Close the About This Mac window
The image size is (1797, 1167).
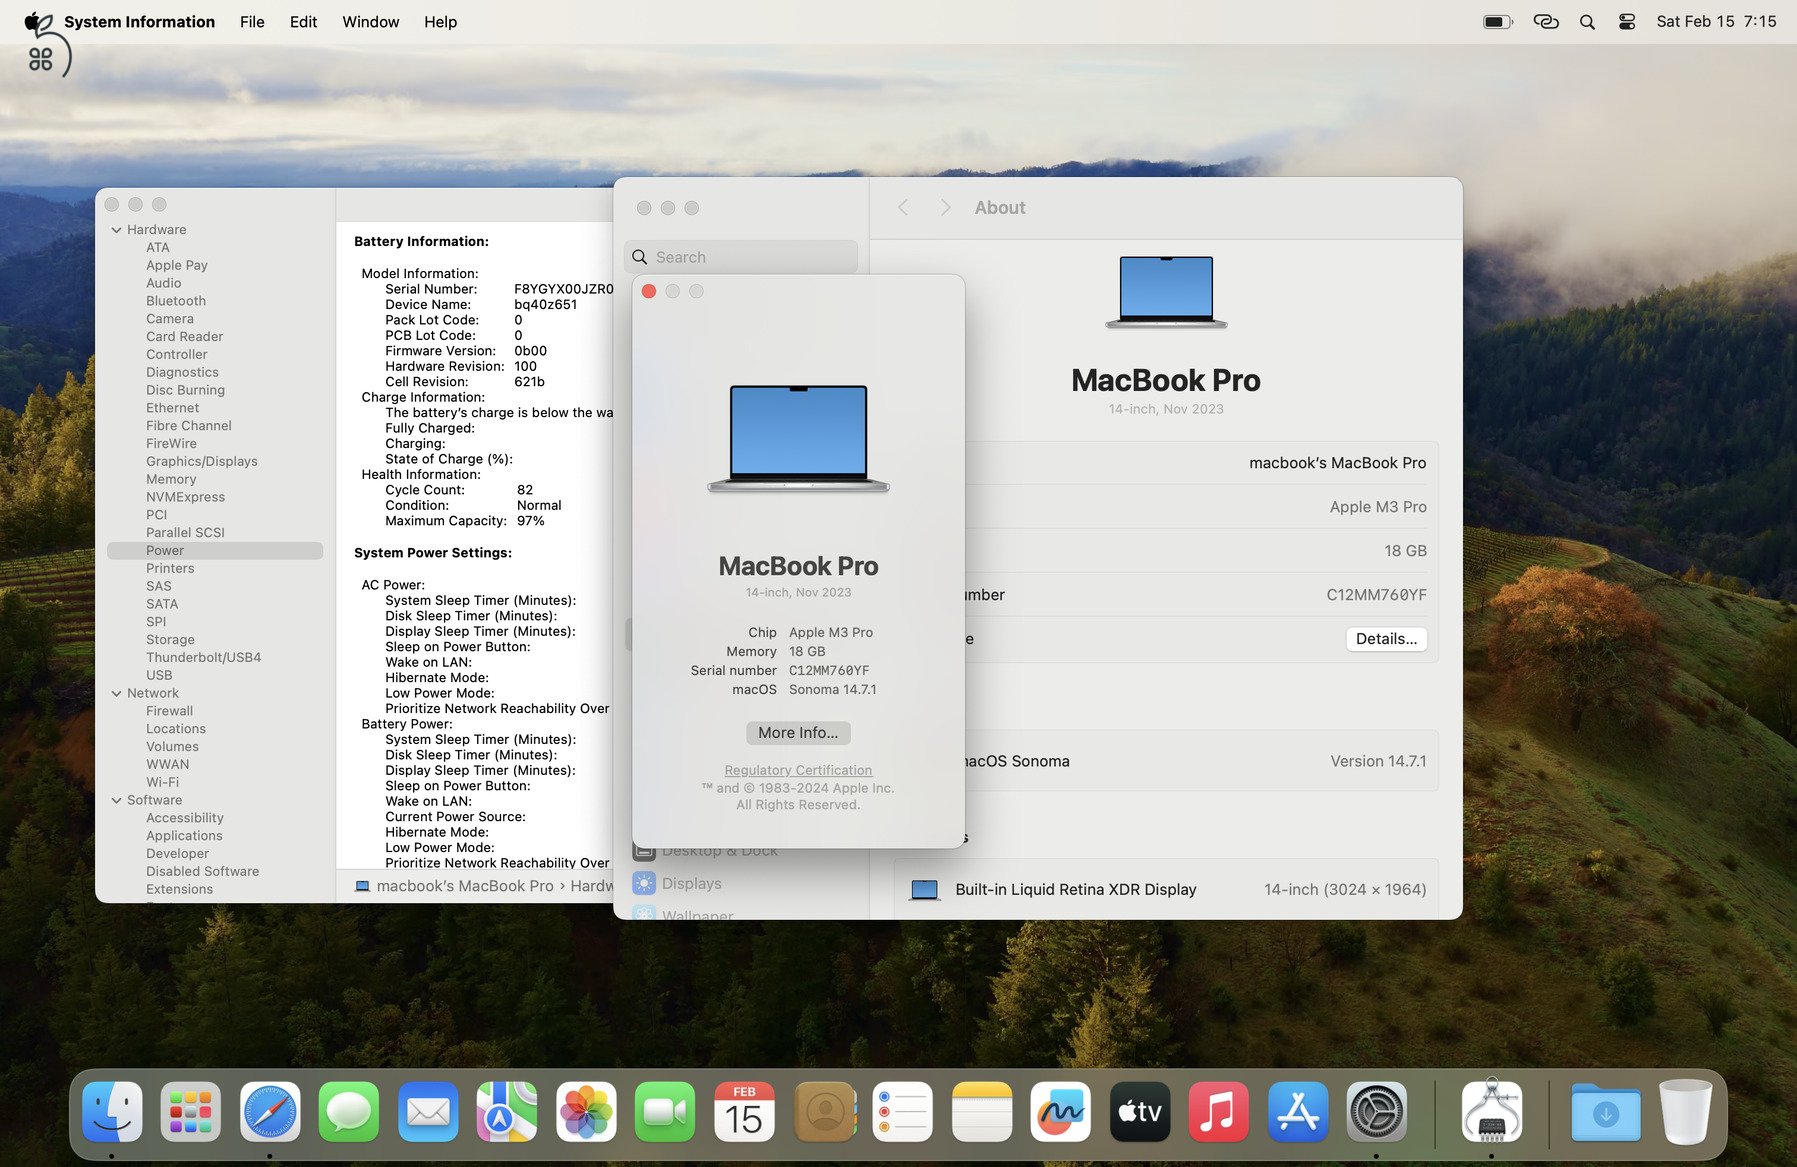[649, 291]
